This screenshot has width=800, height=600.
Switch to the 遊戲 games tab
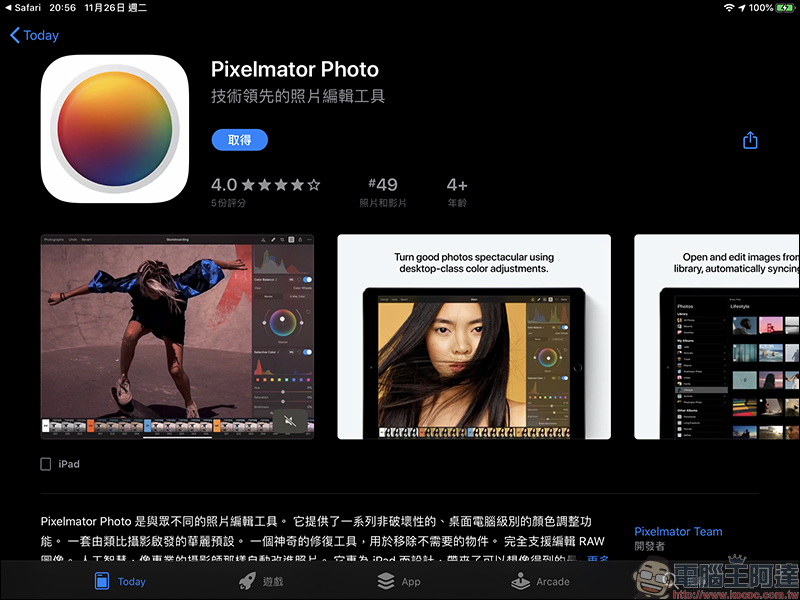tap(261, 581)
